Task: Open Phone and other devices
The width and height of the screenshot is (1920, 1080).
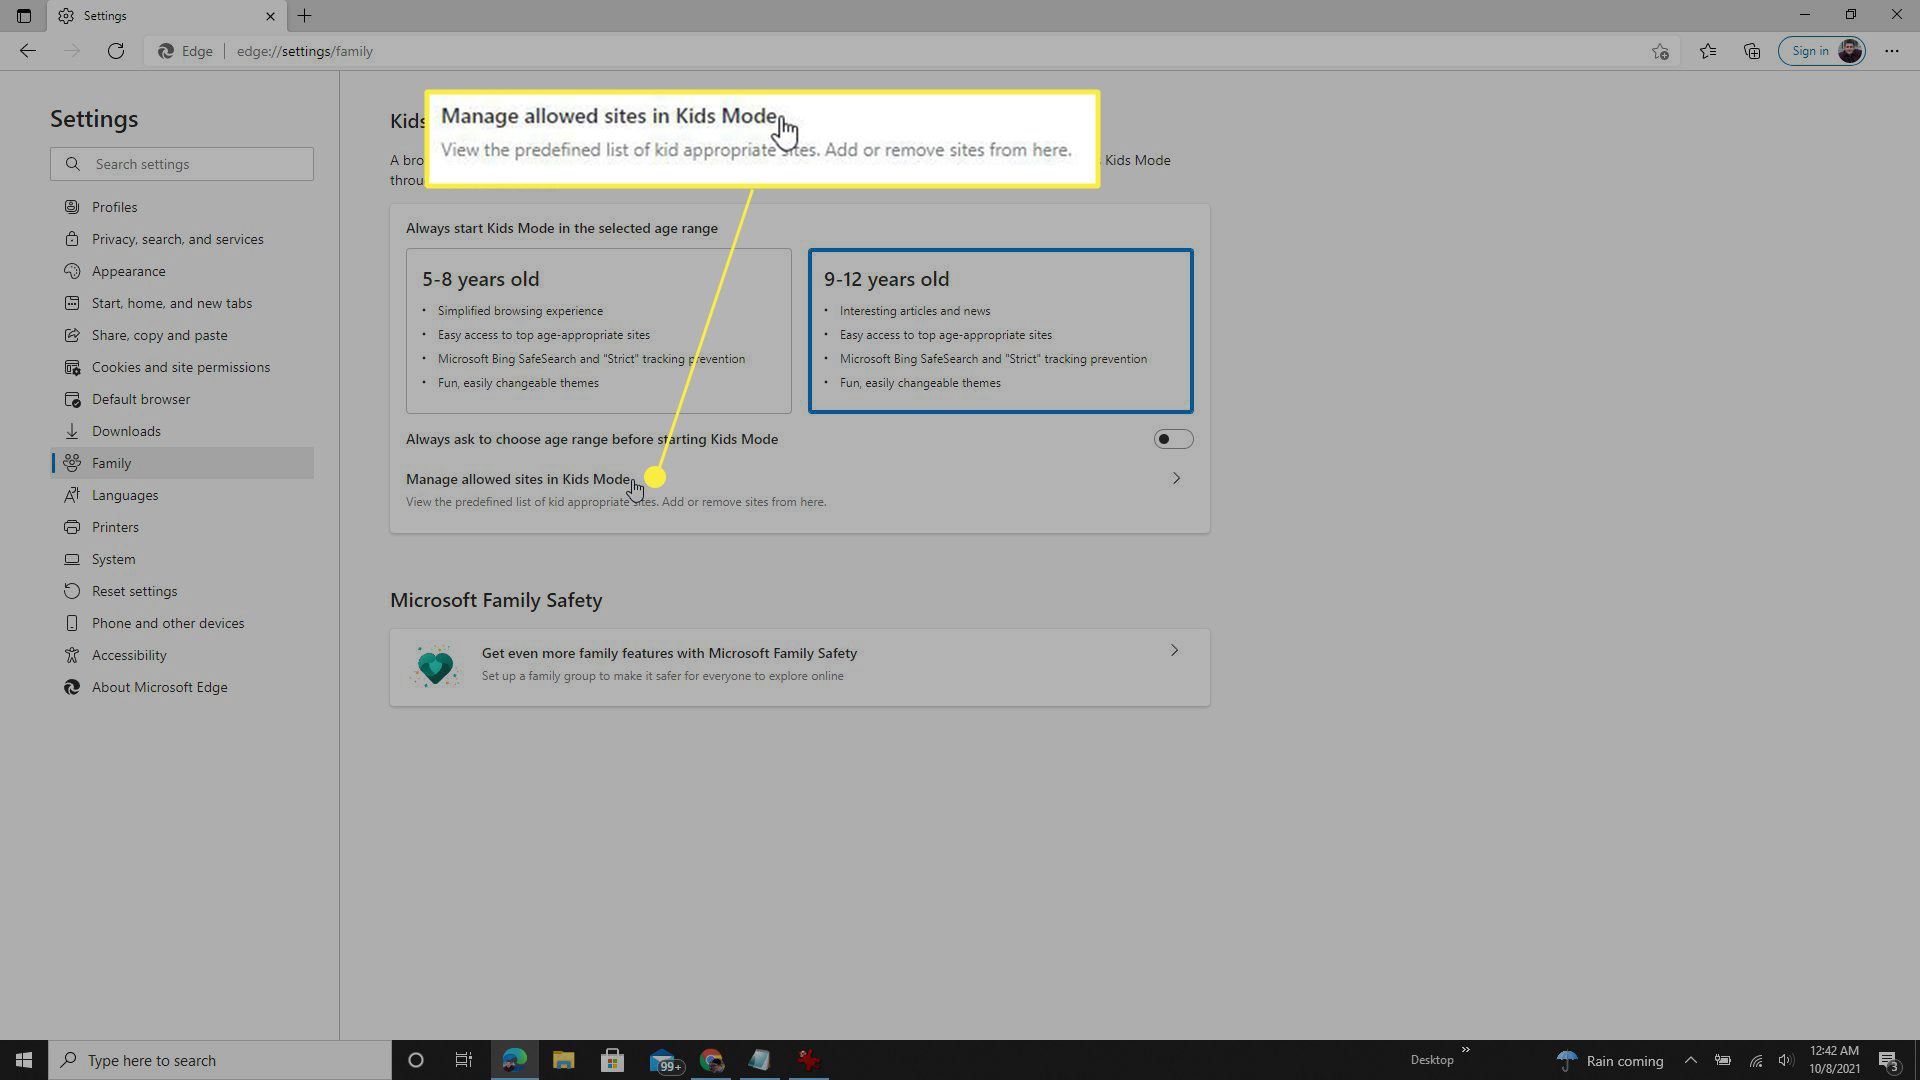Action: [x=182, y=623]
